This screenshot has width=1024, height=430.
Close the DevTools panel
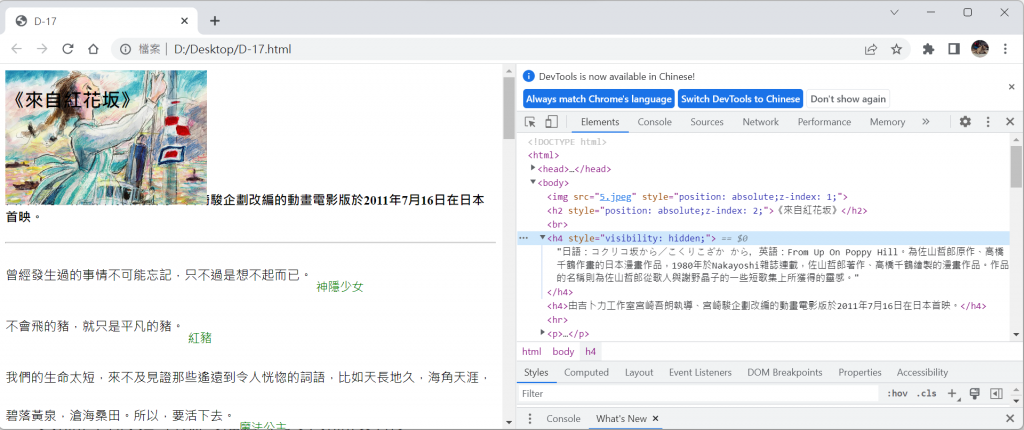(x=1010, y=122)
